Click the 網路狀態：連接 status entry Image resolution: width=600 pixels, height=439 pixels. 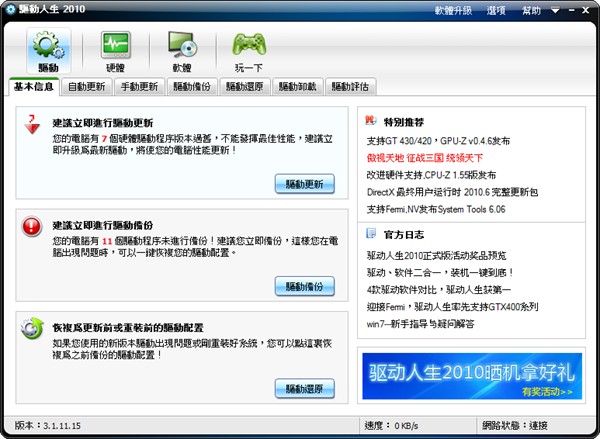(515, 426)
